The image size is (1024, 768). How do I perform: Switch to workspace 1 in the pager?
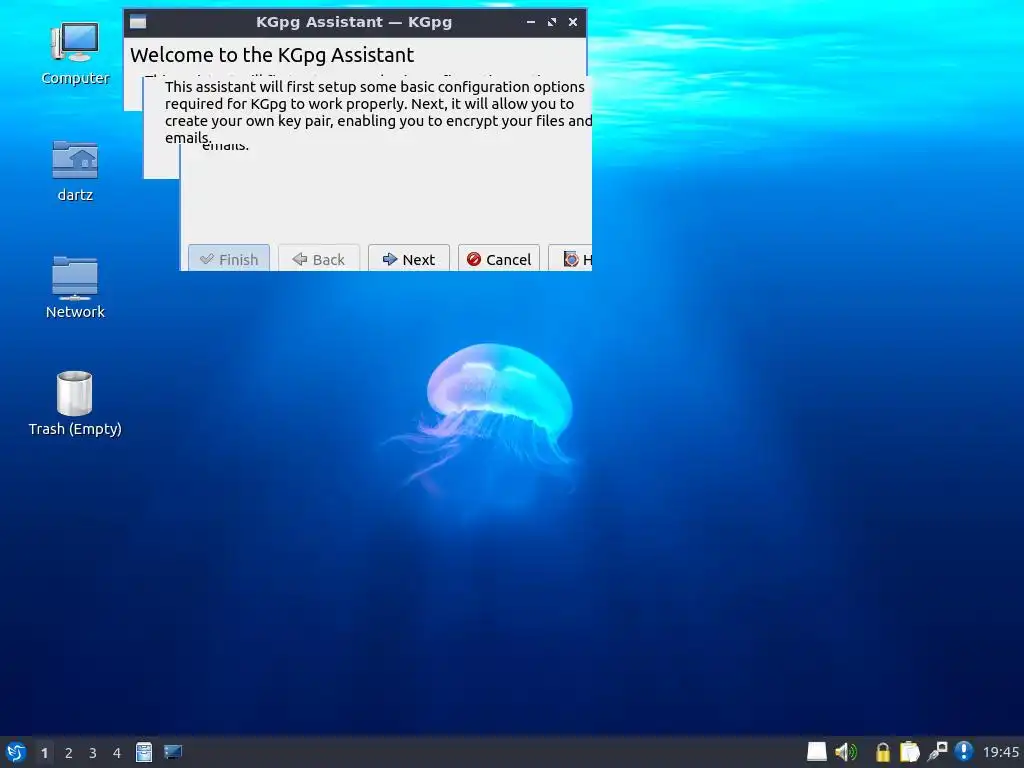[44, 753]
